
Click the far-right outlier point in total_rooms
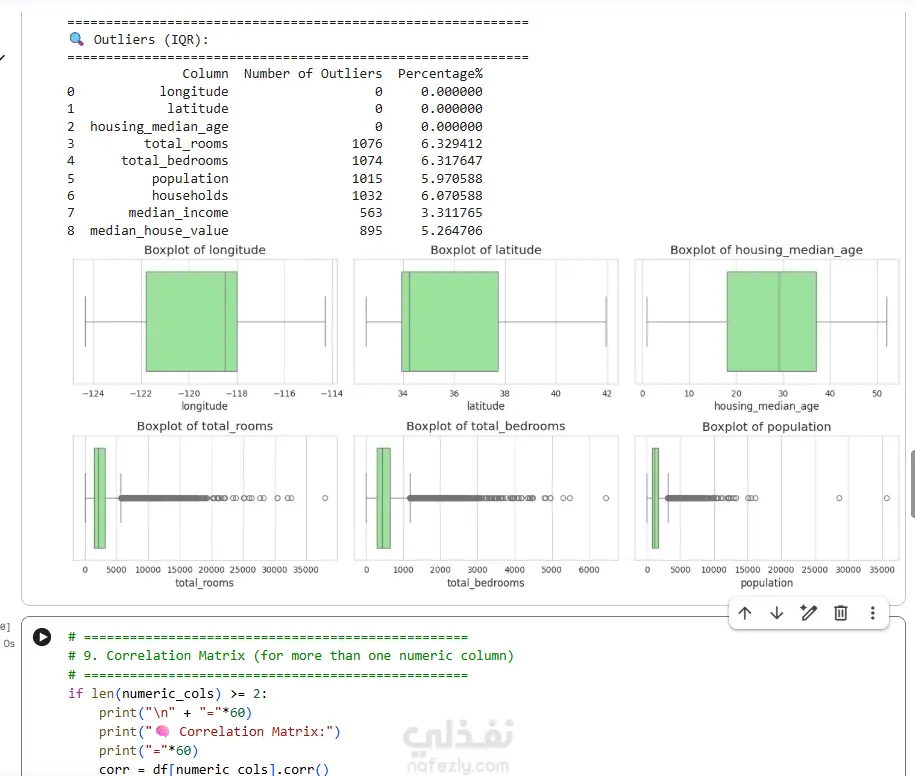pyautogui.click(x=325, y=498)
